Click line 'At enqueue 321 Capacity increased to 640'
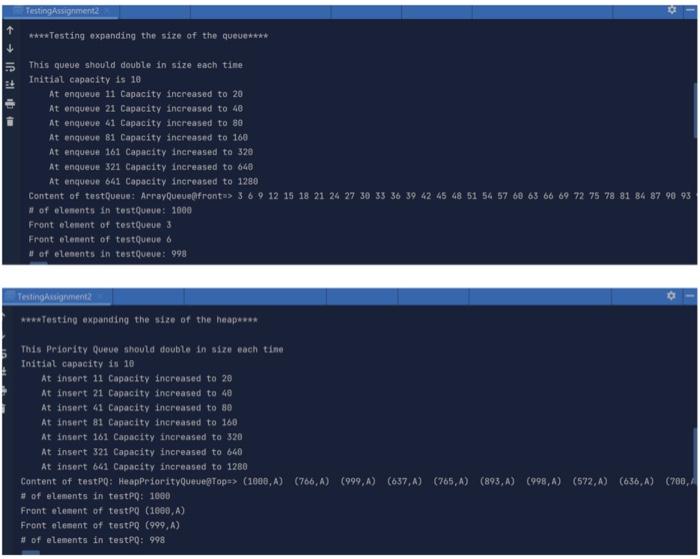Image resolution: width=700 pixels, height=559 pixels. tap(151, 167)
